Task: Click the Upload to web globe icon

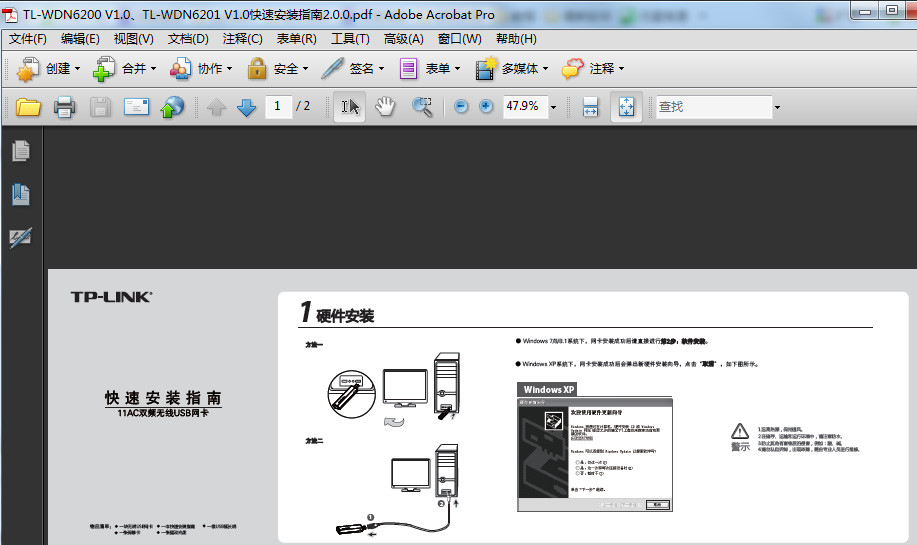Action: pos(172,106)
